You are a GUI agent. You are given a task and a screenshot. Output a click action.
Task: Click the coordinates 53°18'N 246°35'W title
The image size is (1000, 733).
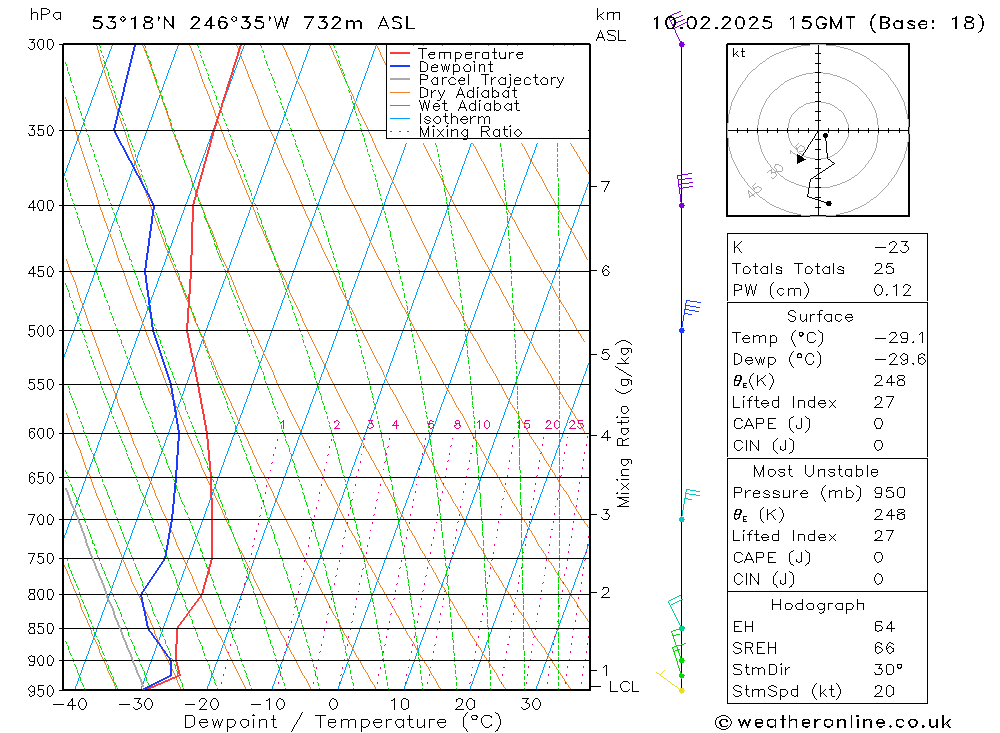pyautogui.click(x=191, y=23)
